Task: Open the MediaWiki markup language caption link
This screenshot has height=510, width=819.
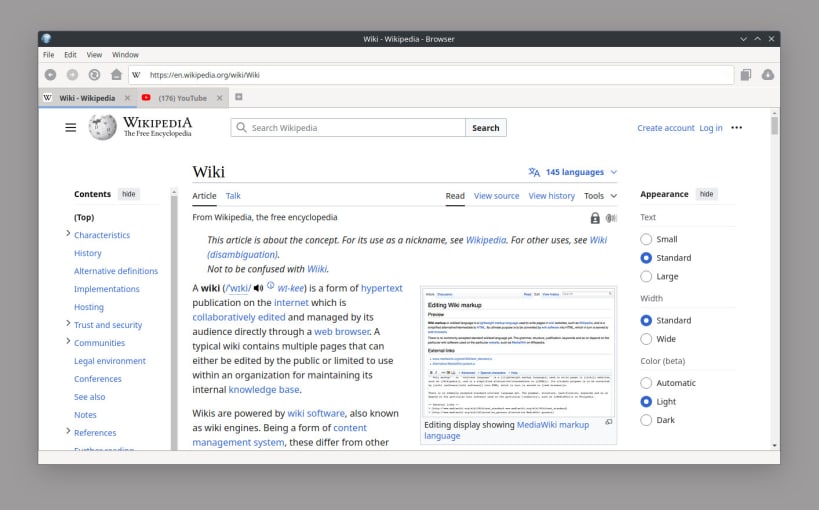Action: (506, 430)
